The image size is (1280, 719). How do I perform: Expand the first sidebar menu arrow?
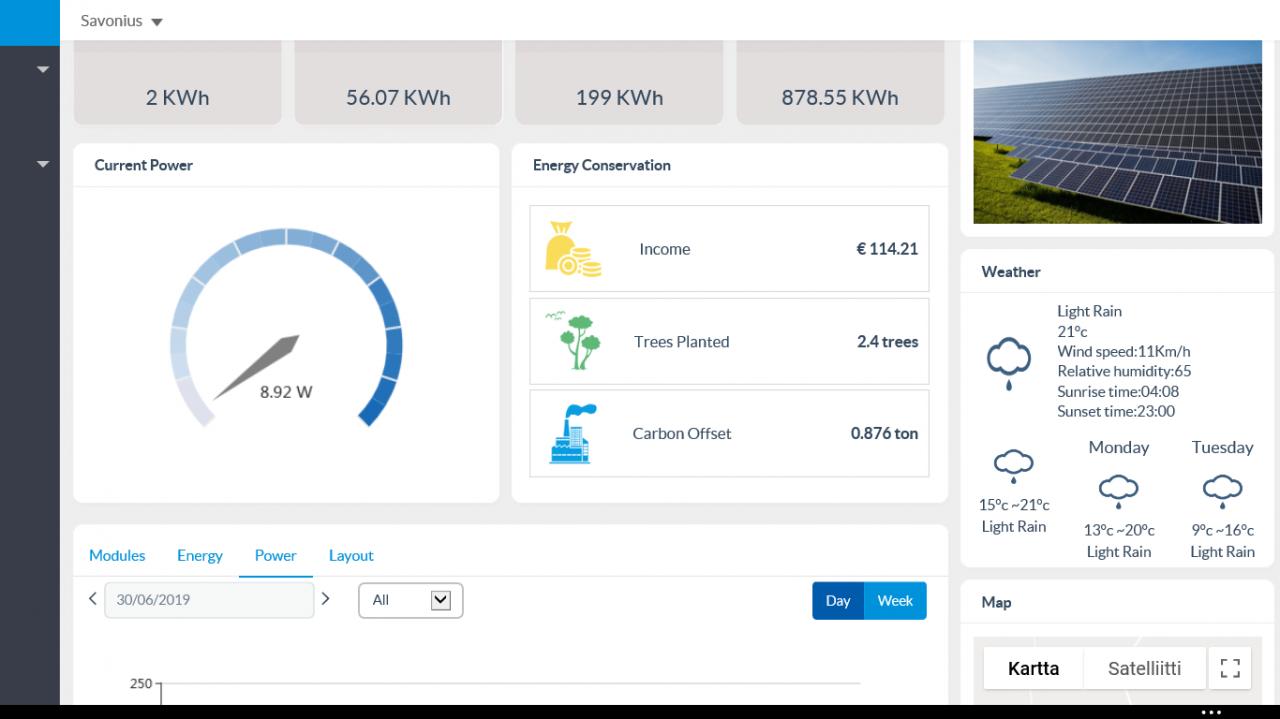tap(42, 70)
